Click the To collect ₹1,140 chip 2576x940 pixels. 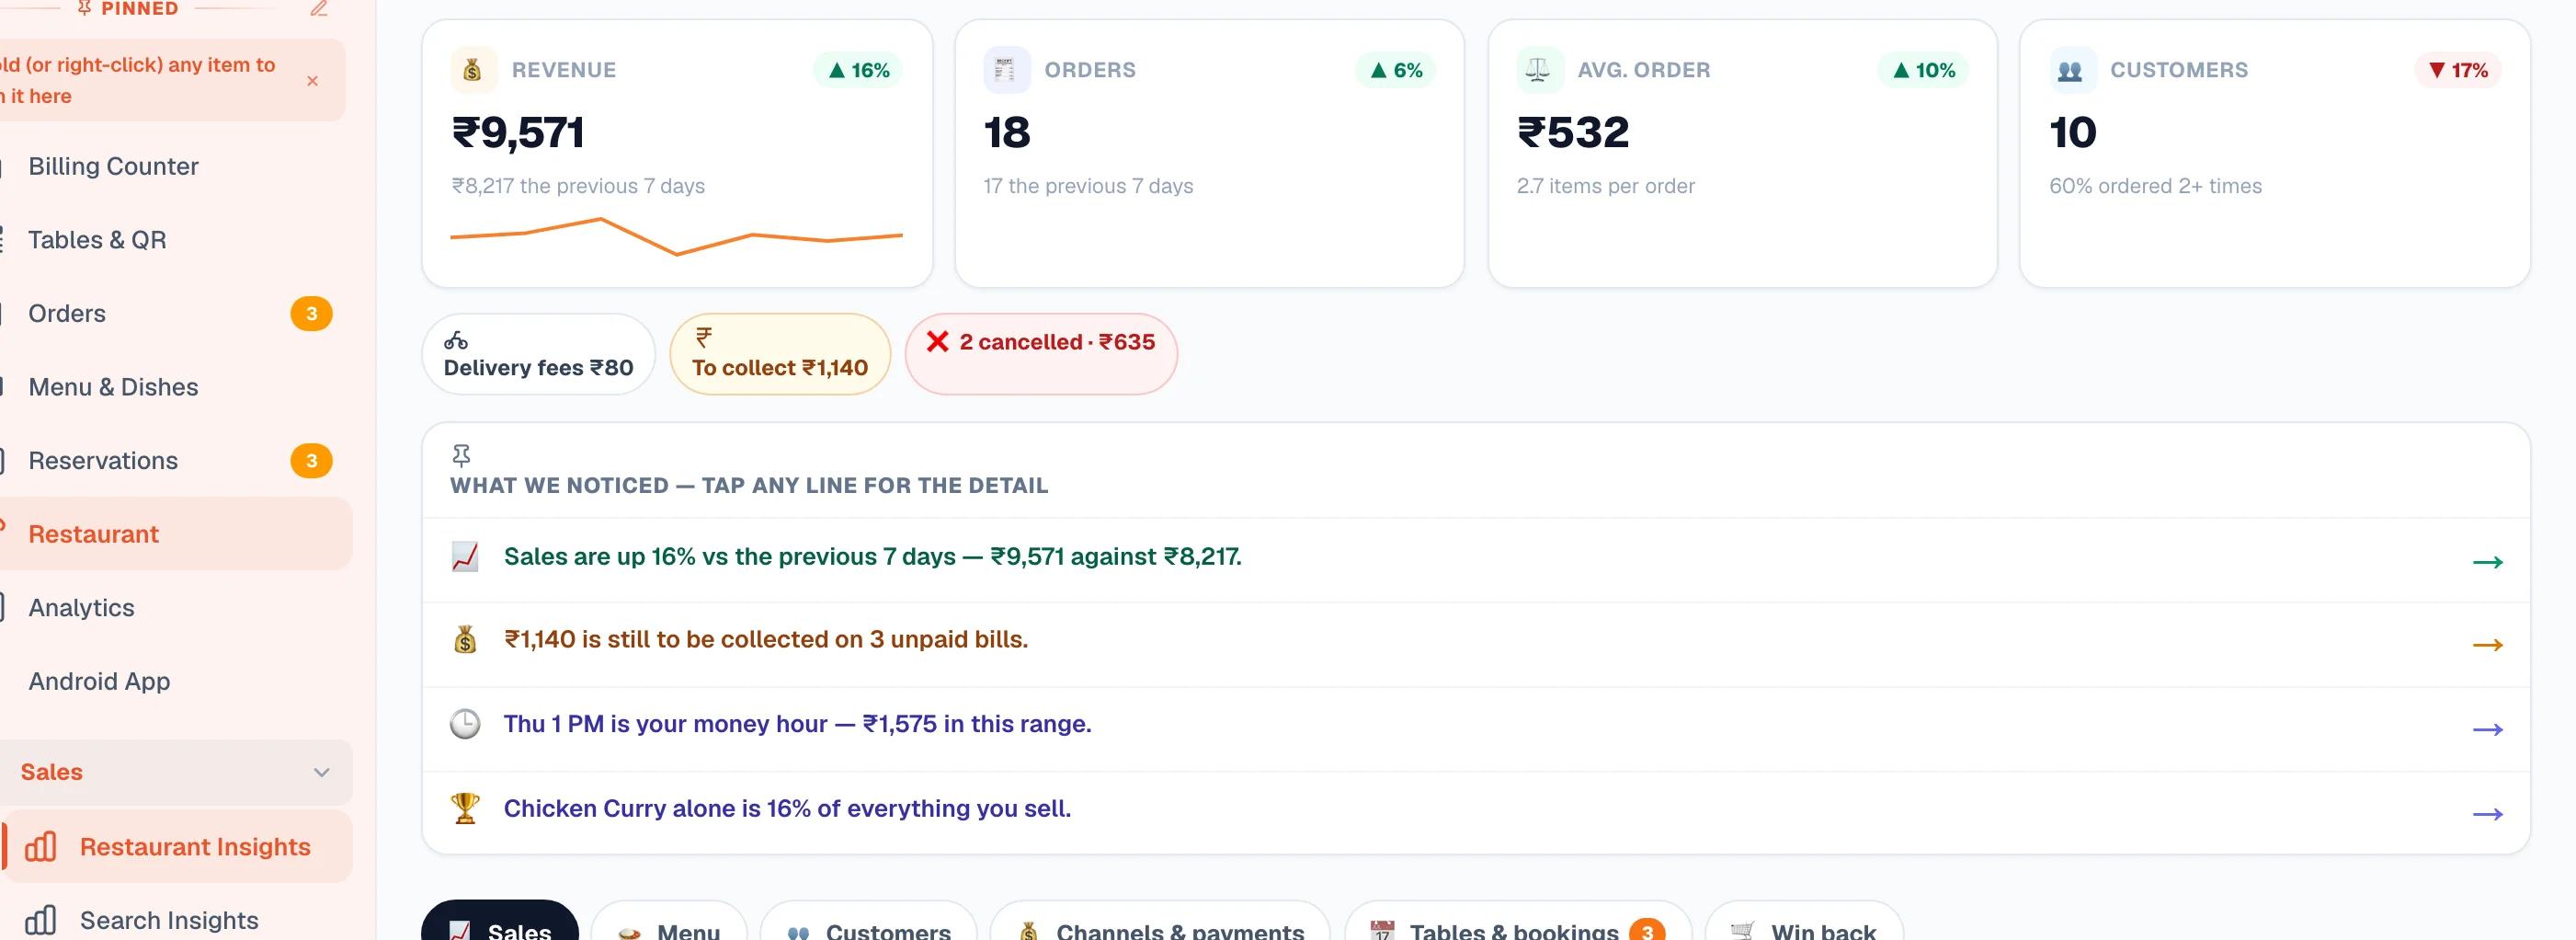pos(780,354)
